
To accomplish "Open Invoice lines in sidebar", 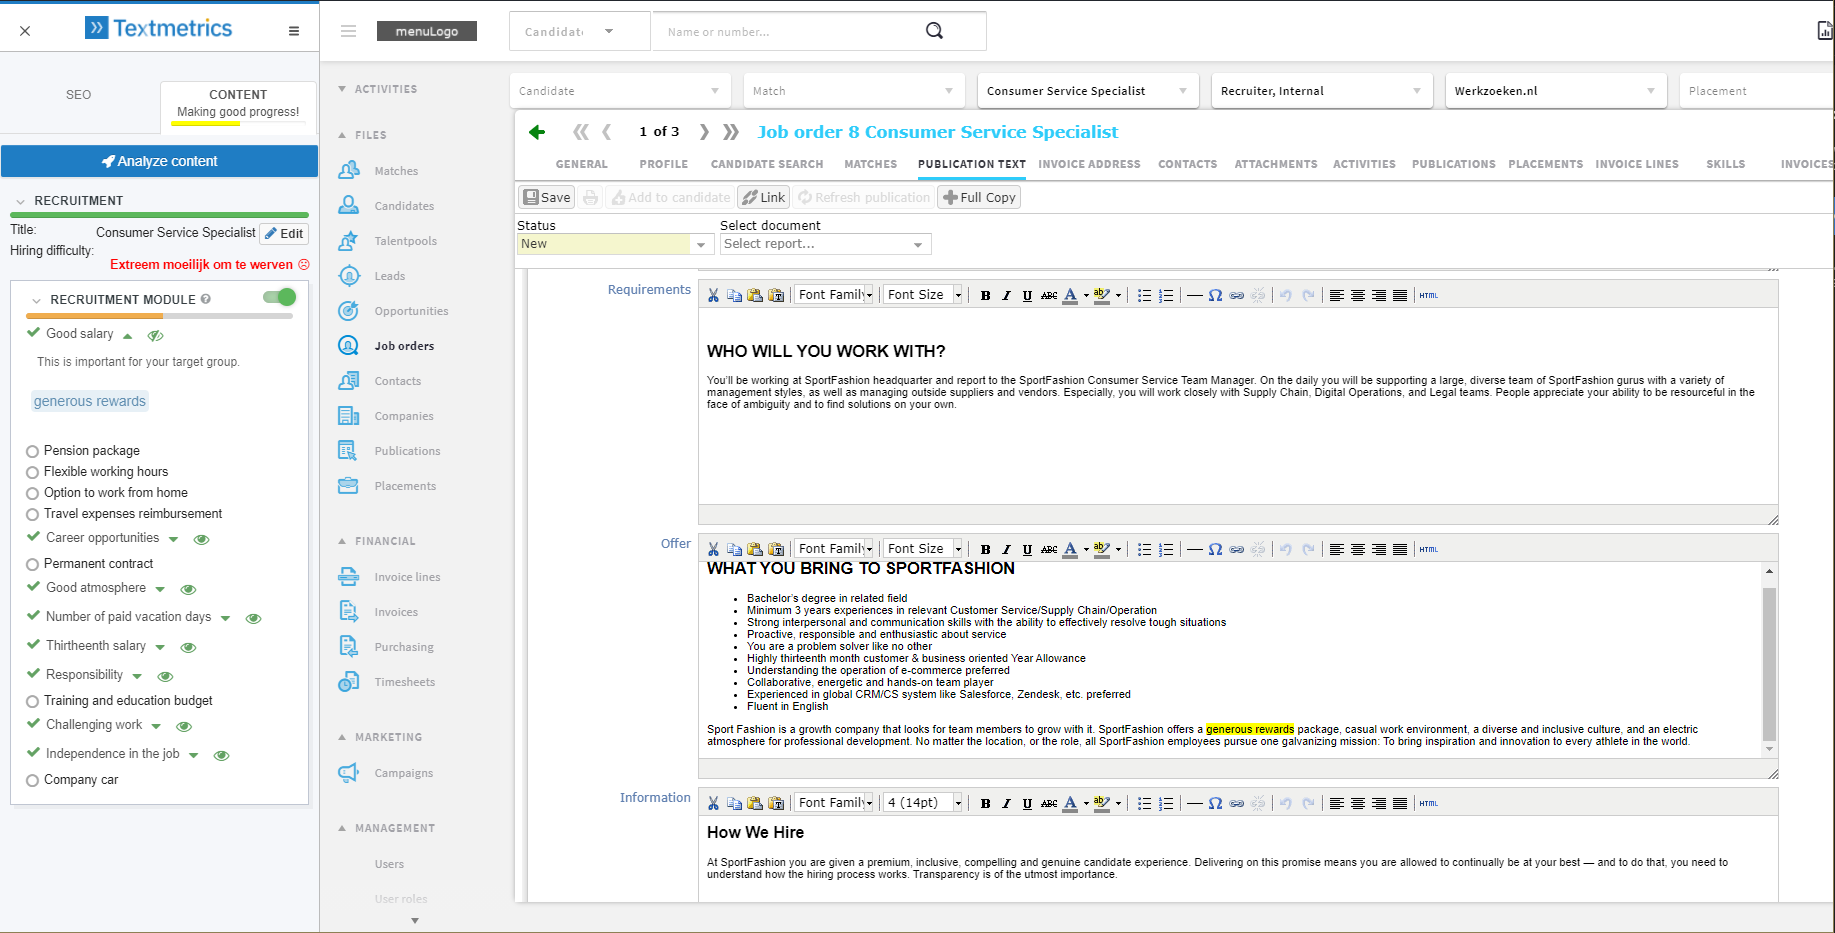I will tap(407, 577).
